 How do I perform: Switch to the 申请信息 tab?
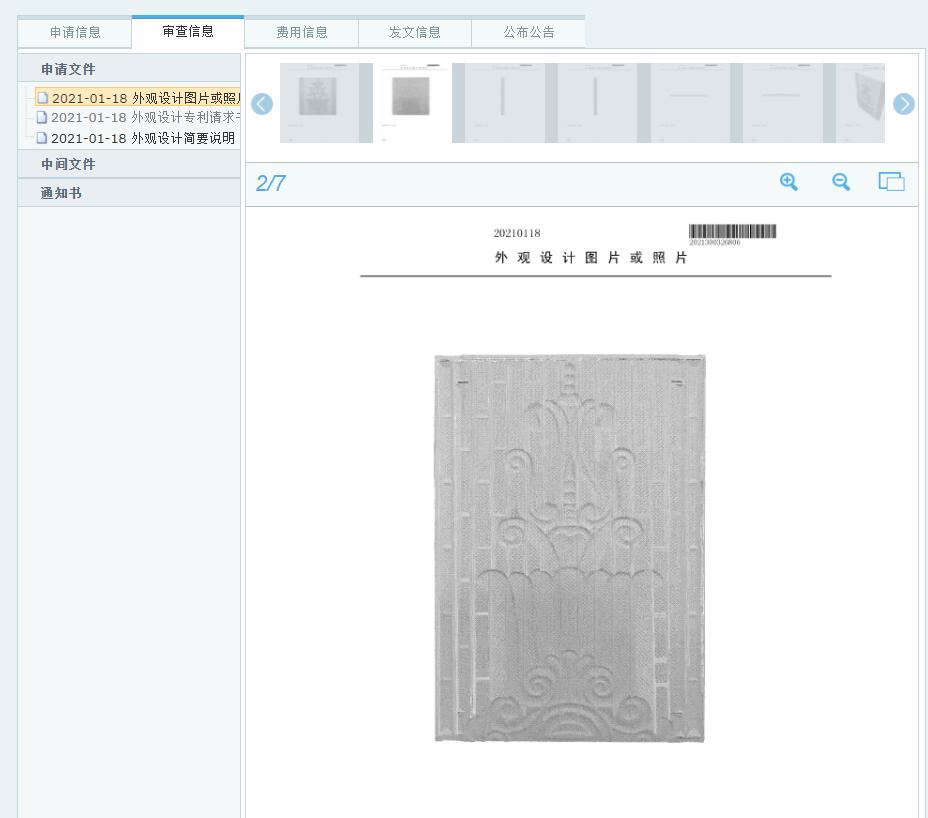75,32
